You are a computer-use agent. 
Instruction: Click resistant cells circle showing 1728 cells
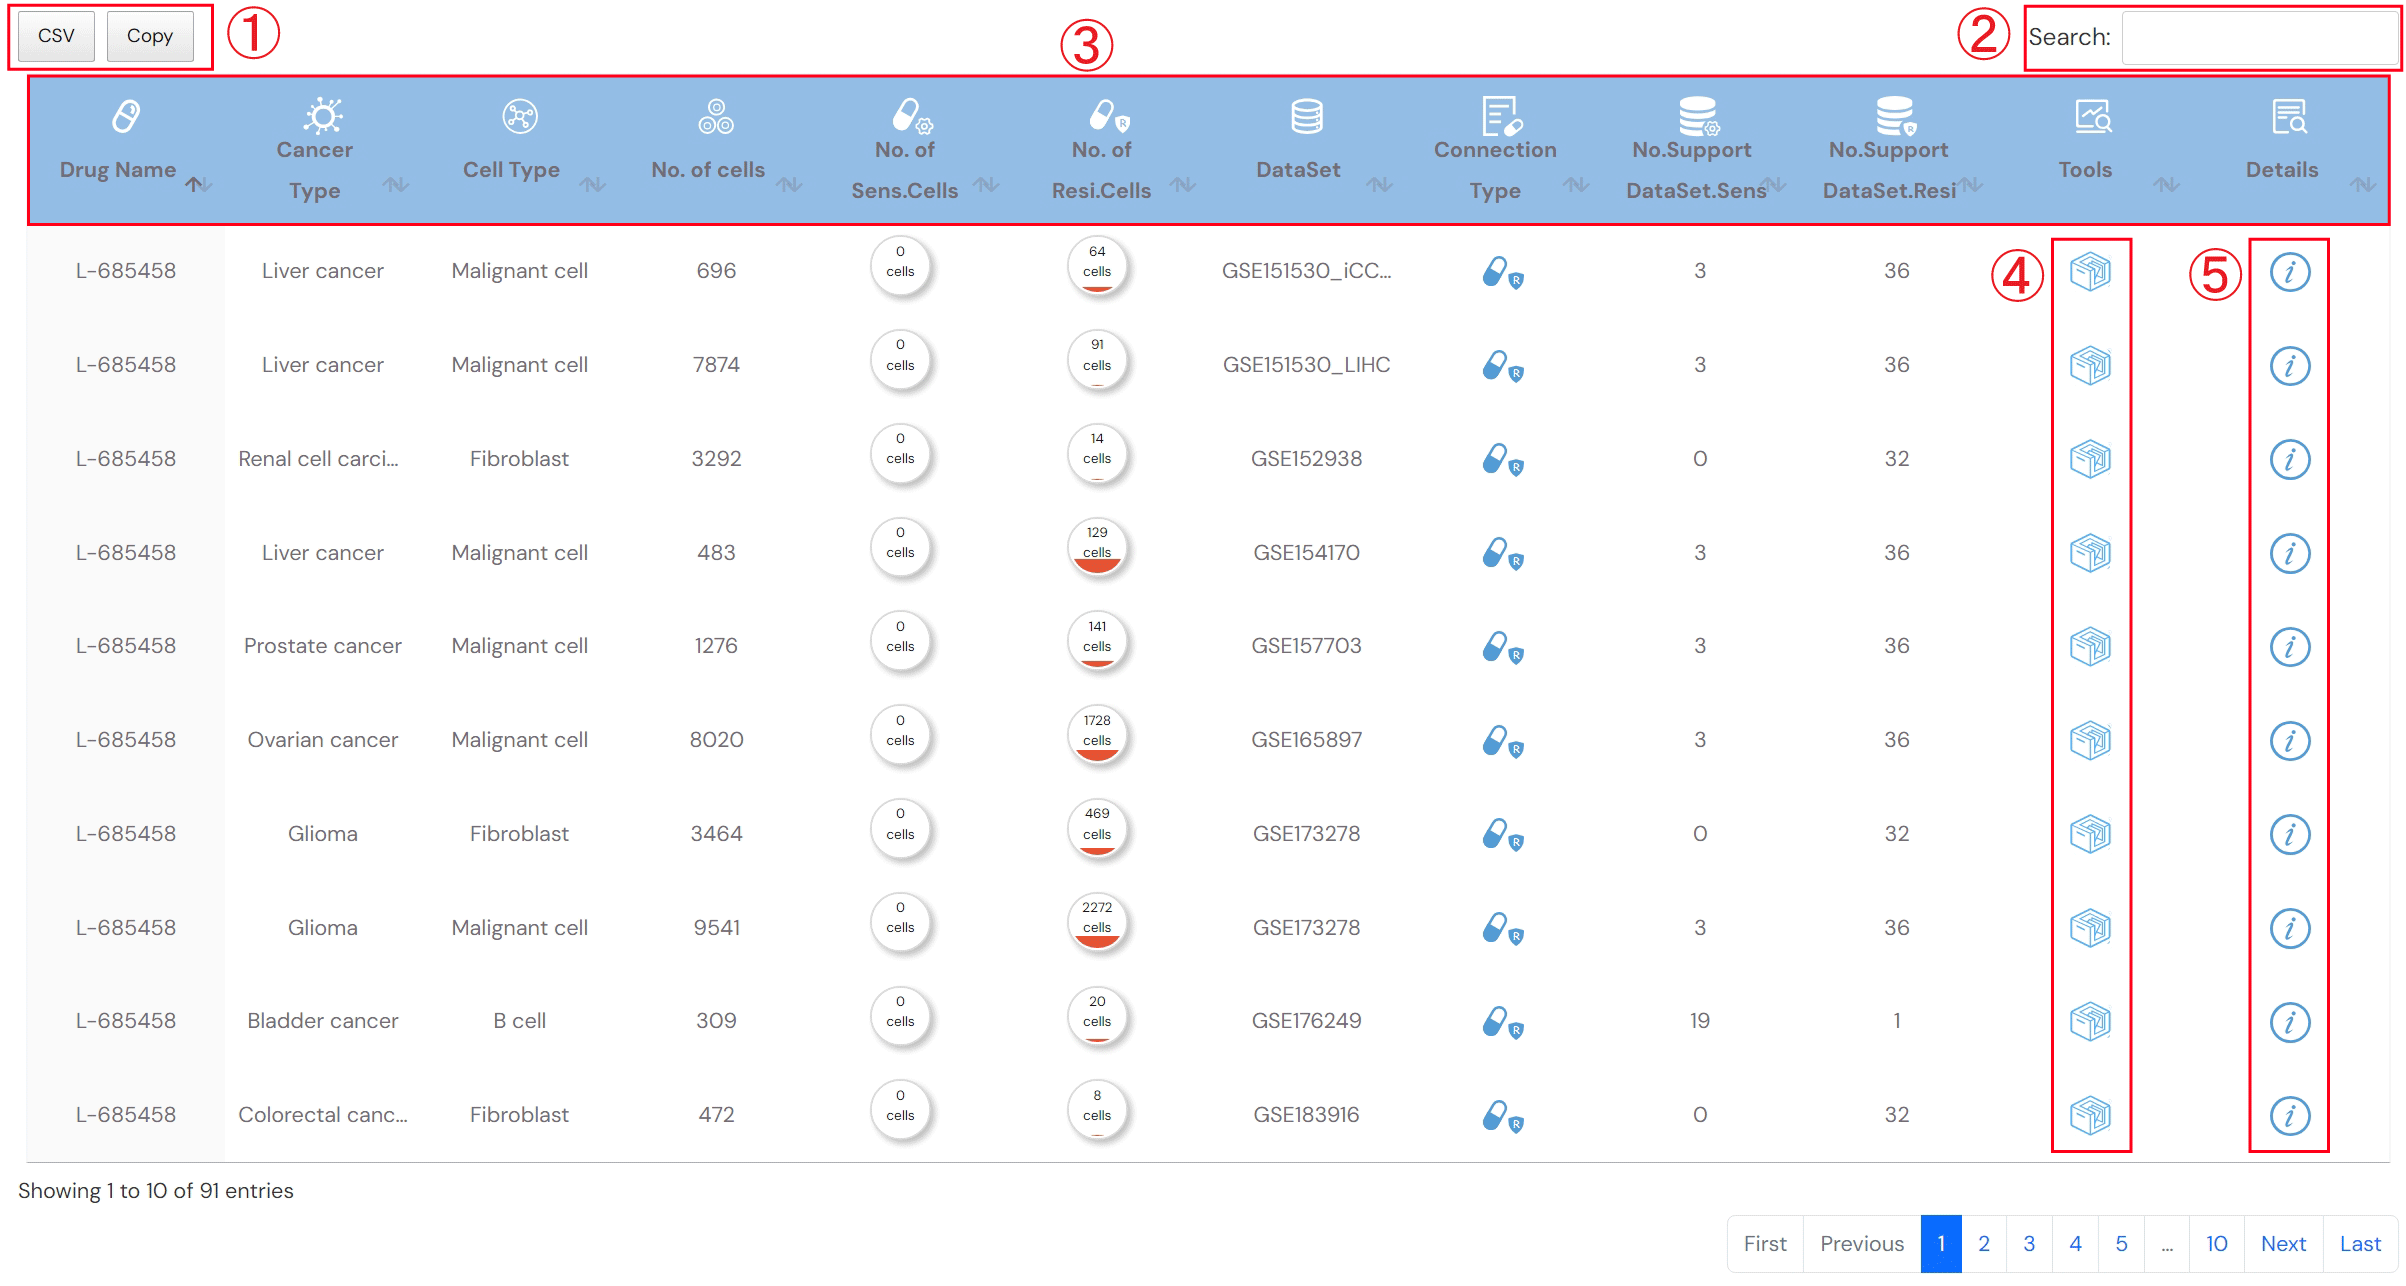(x=1097, y=733)
